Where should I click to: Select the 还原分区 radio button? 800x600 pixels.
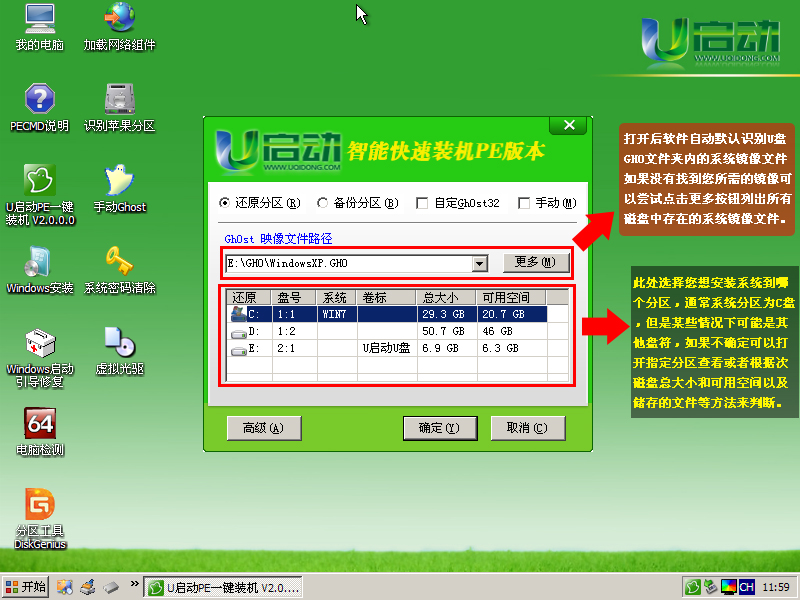[225, 203]
